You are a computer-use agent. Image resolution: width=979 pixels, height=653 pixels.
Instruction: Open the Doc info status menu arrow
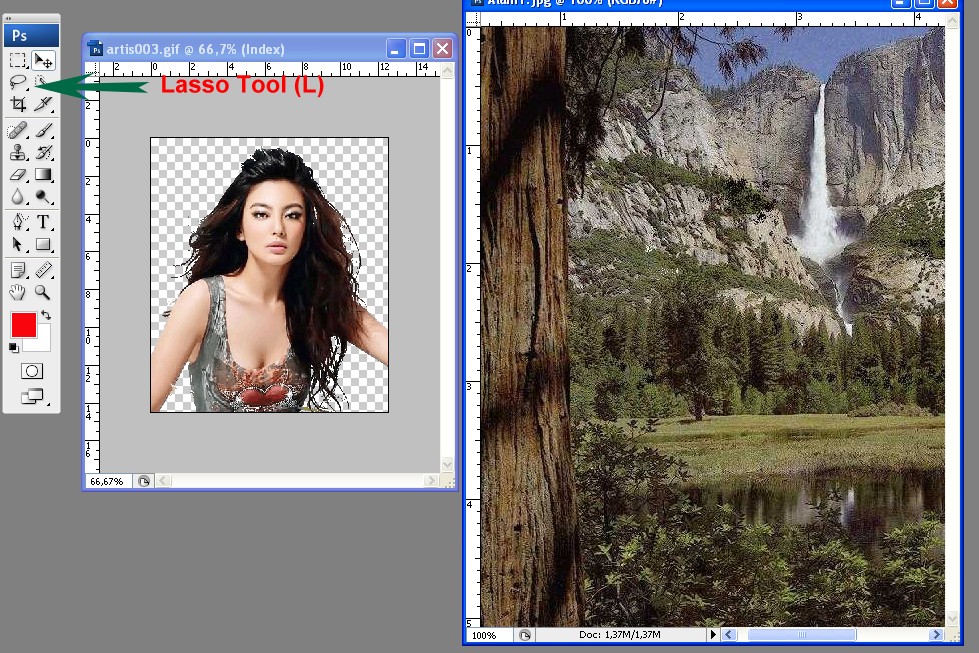pyautogui.click(x=713, y=635)
